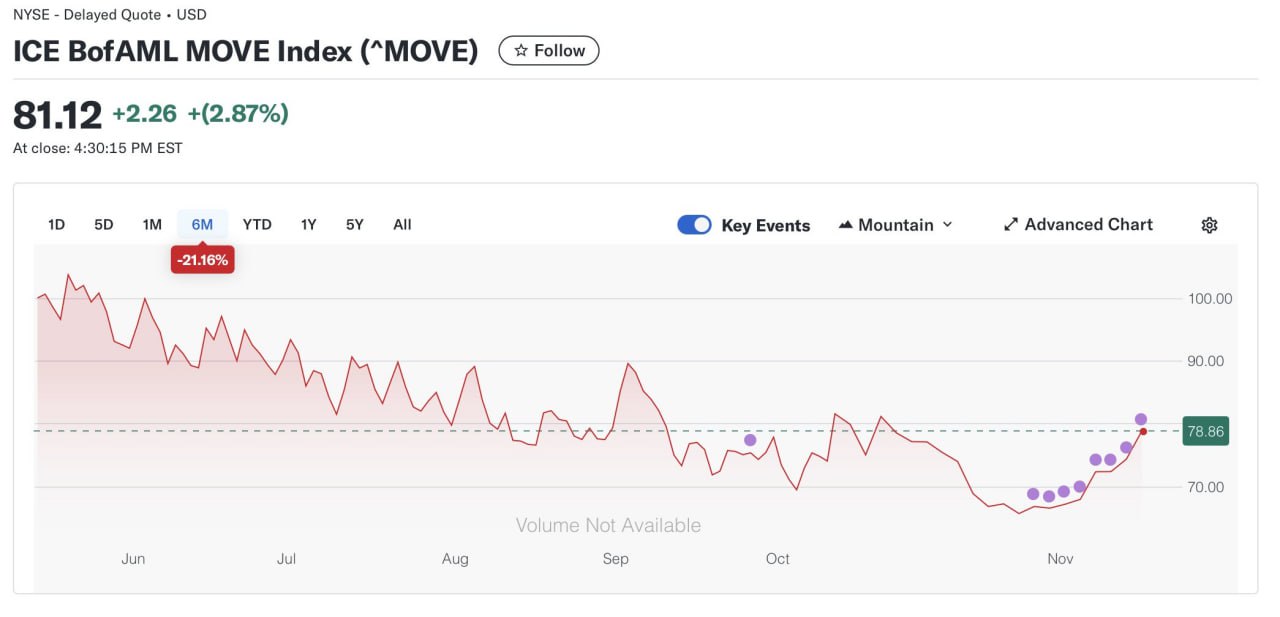
Task: Show the YTD chart range
Action: pyautogui.click(x=257, y=225)
